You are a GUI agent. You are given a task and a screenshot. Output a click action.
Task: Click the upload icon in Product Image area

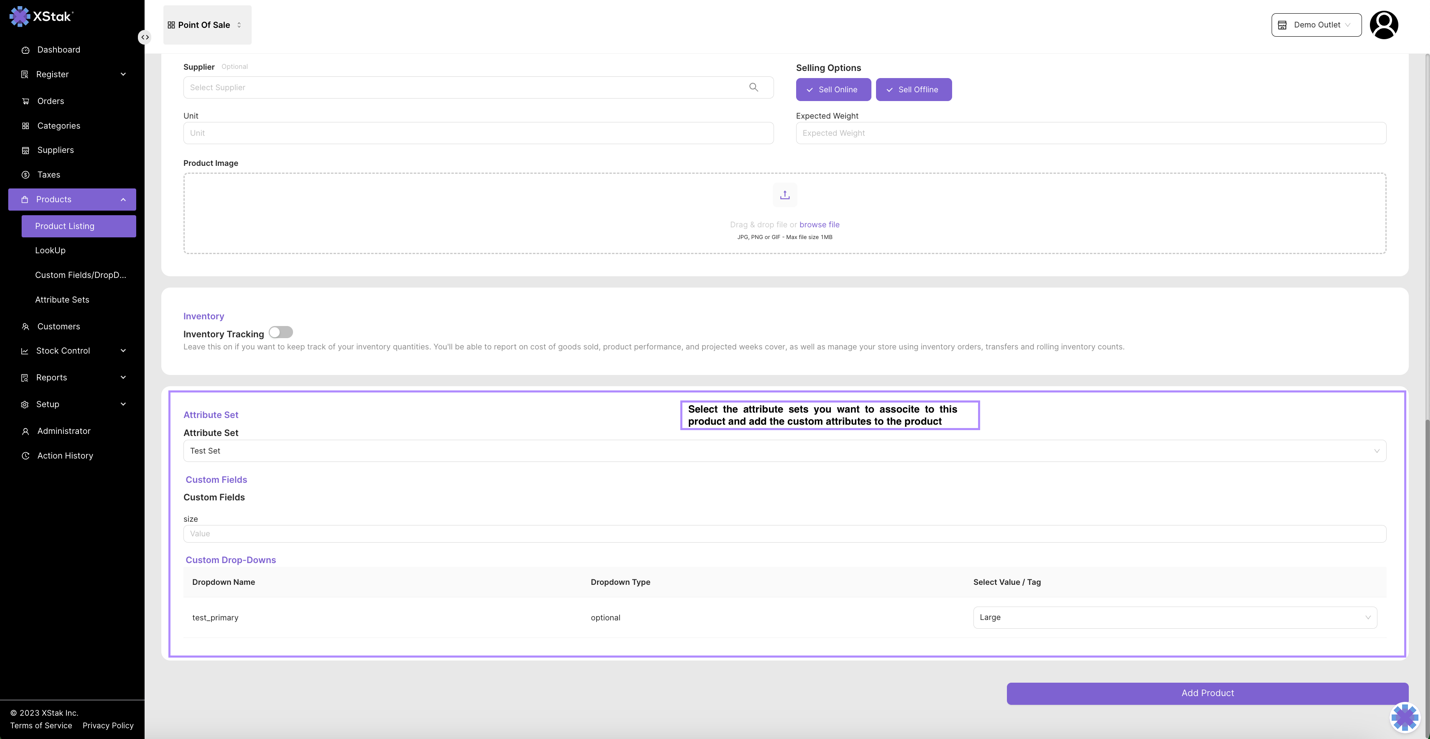click(x=785, y=195)
